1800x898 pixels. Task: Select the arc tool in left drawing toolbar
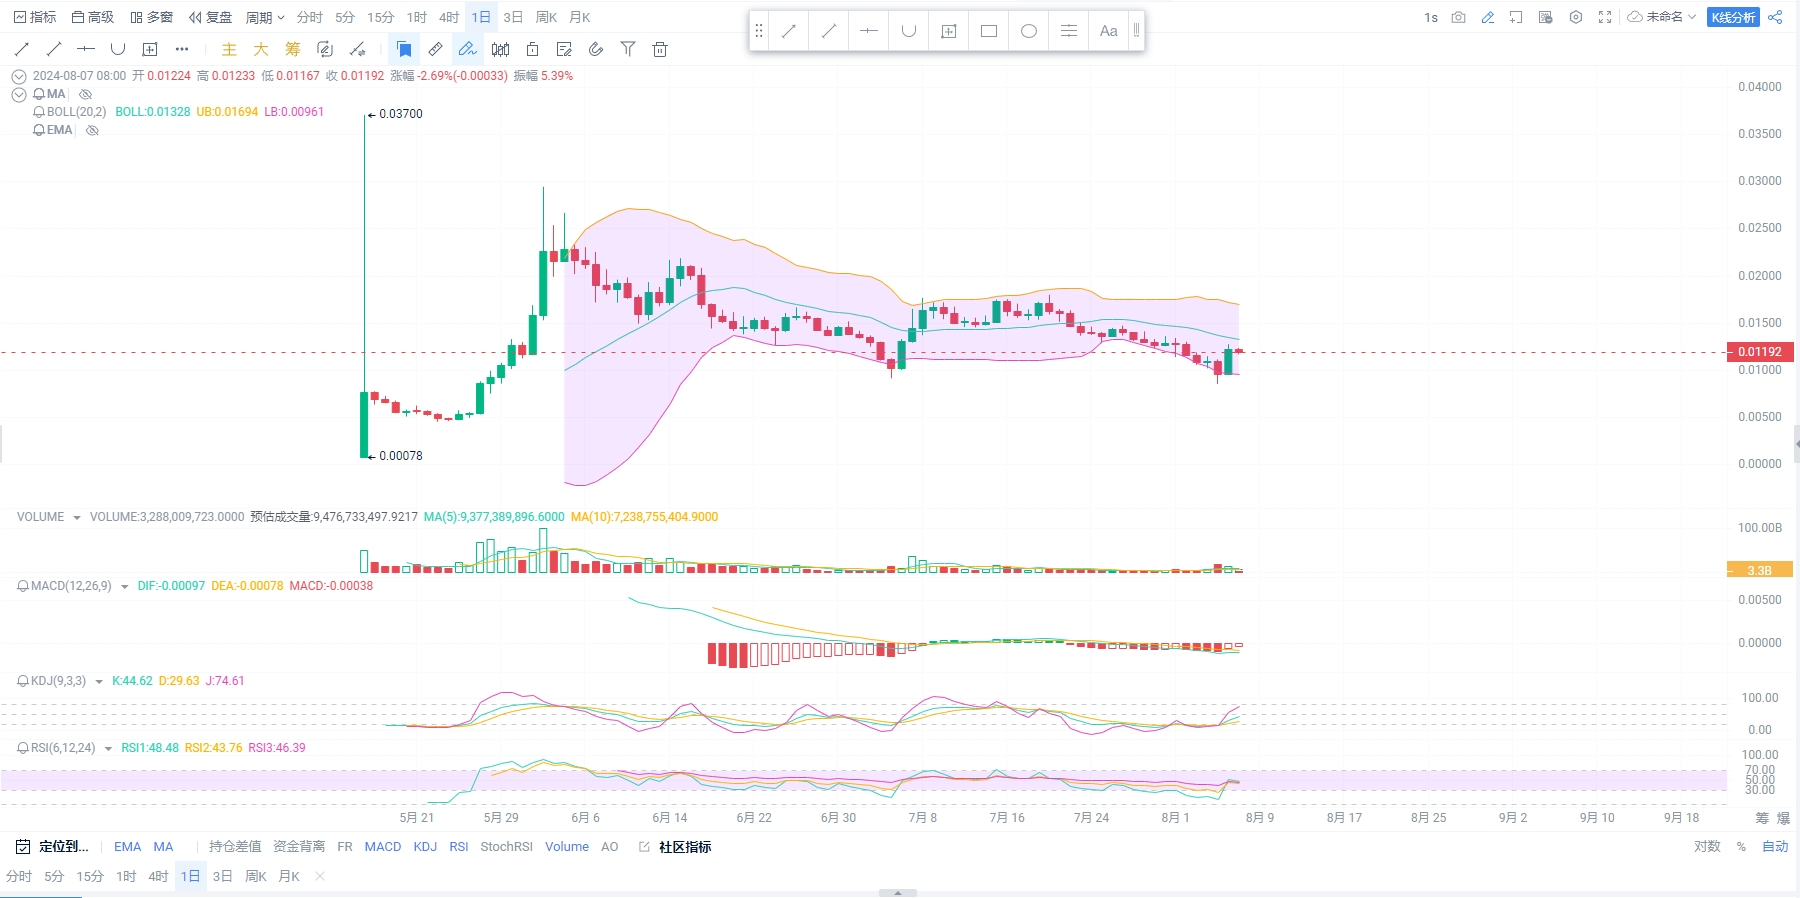(x=118, y=49)
